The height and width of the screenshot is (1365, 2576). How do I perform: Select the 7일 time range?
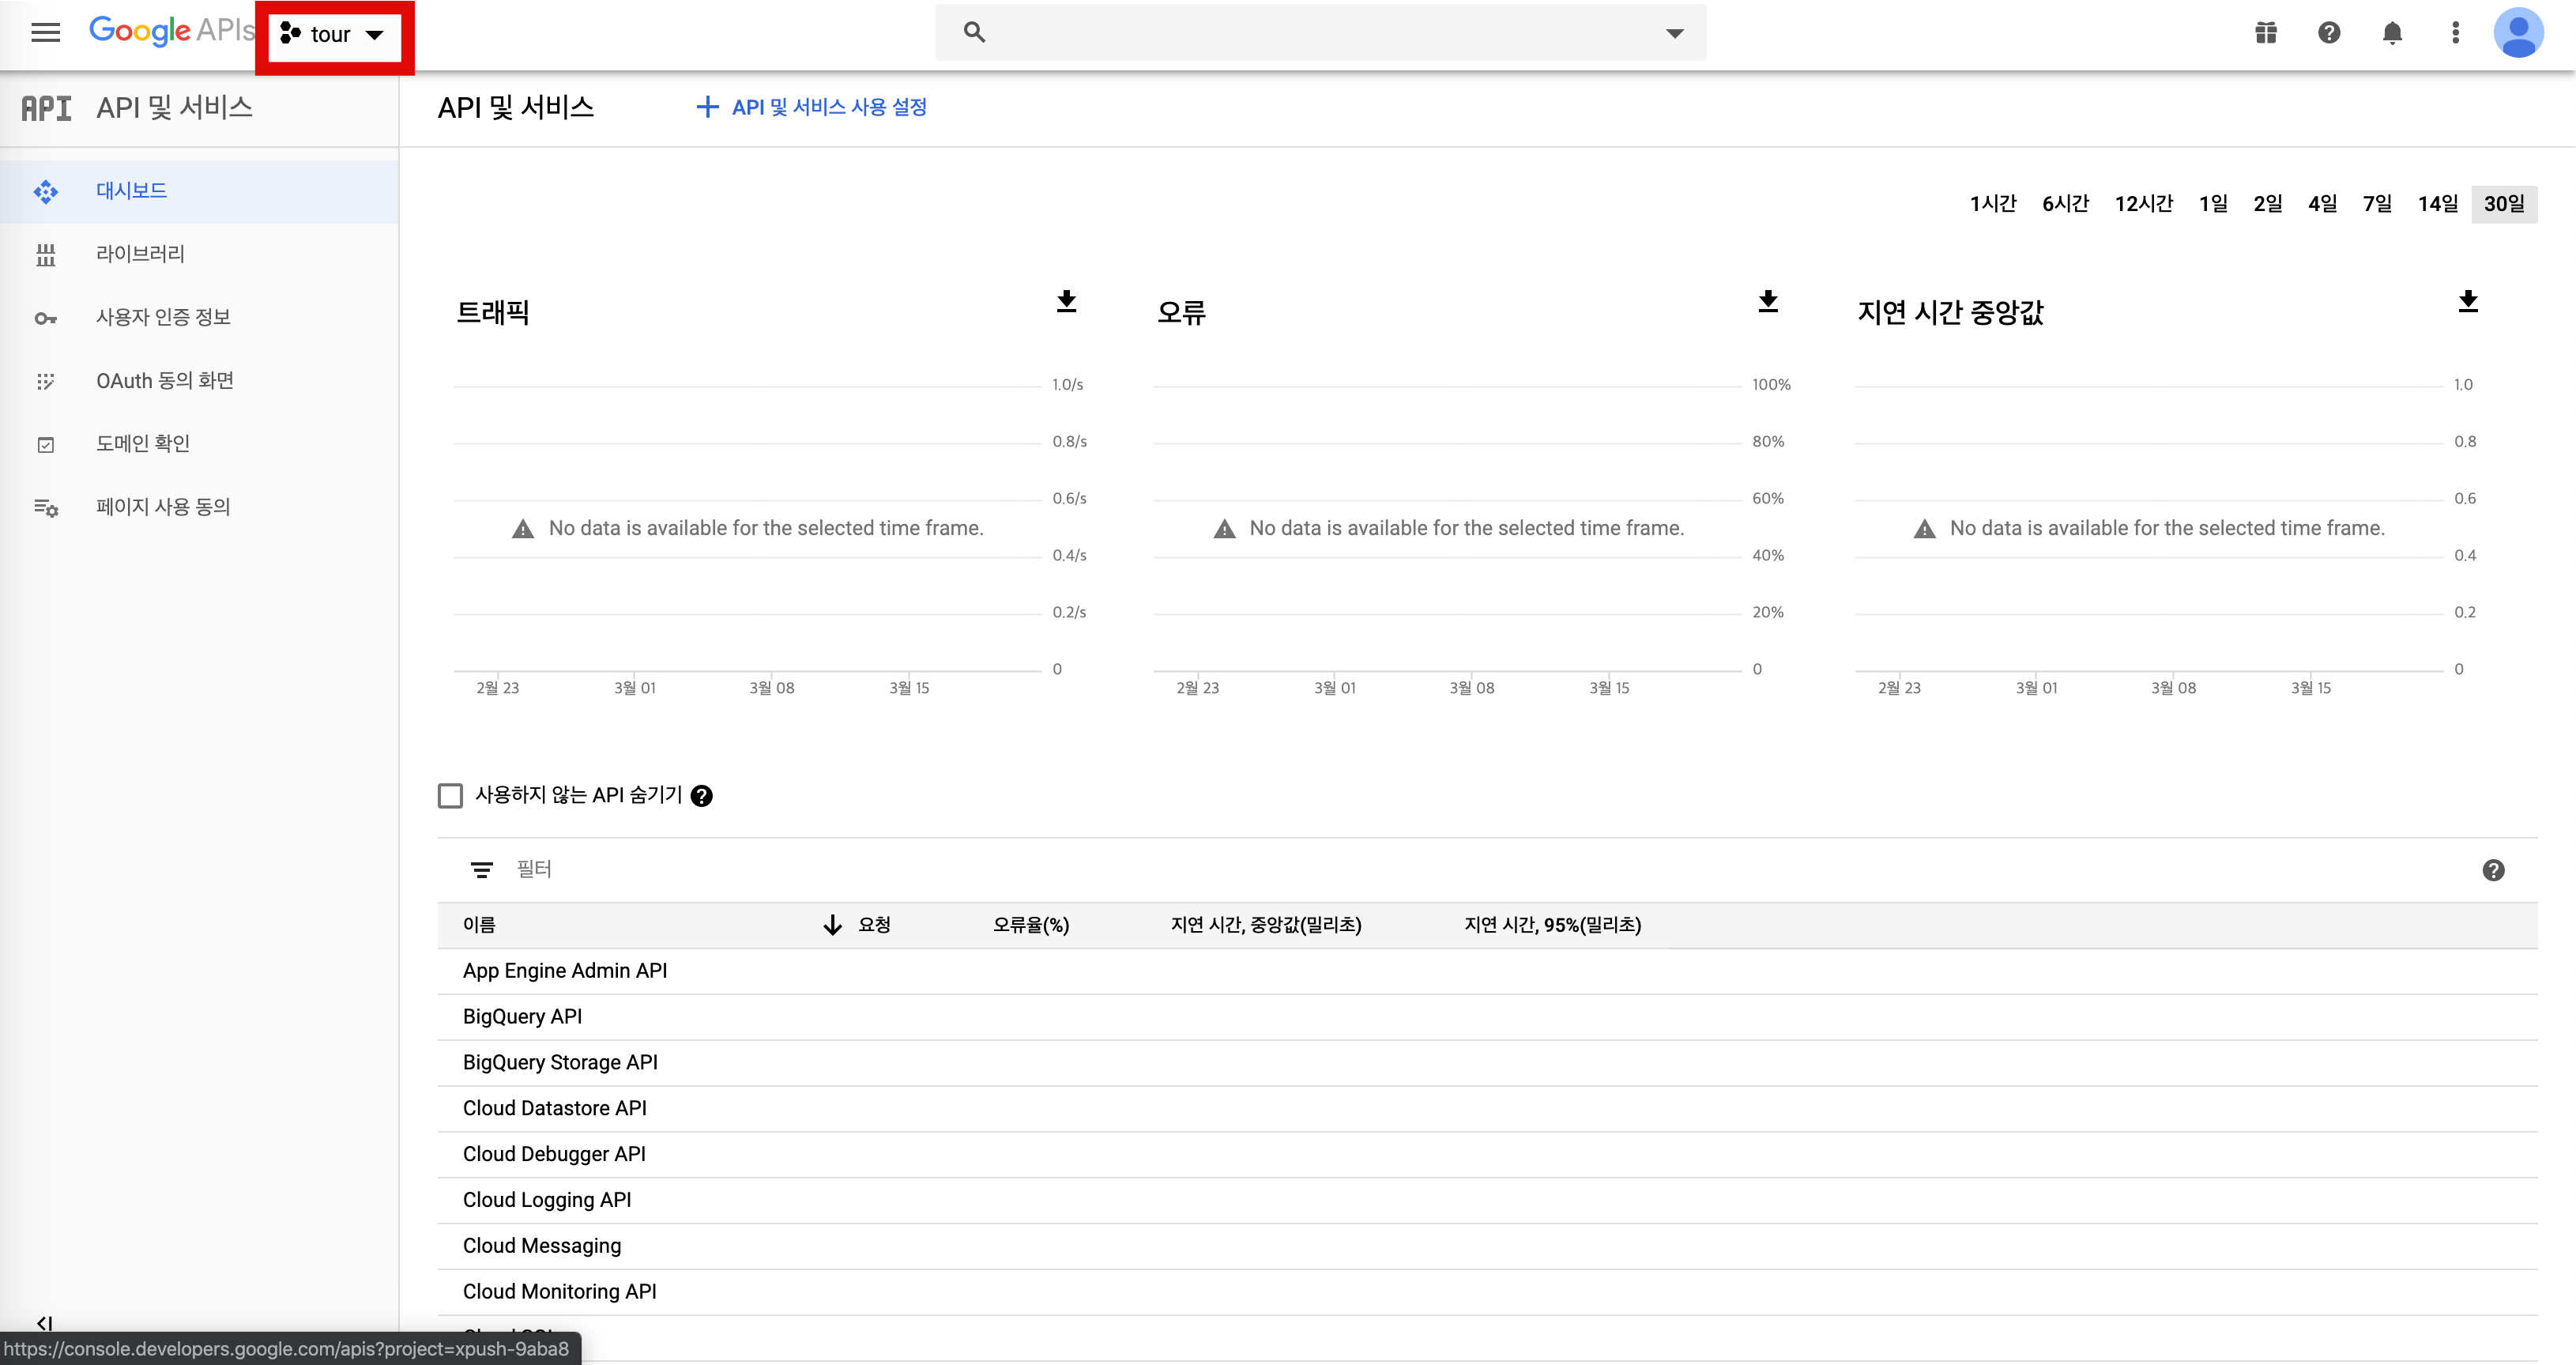(2376, 204)
